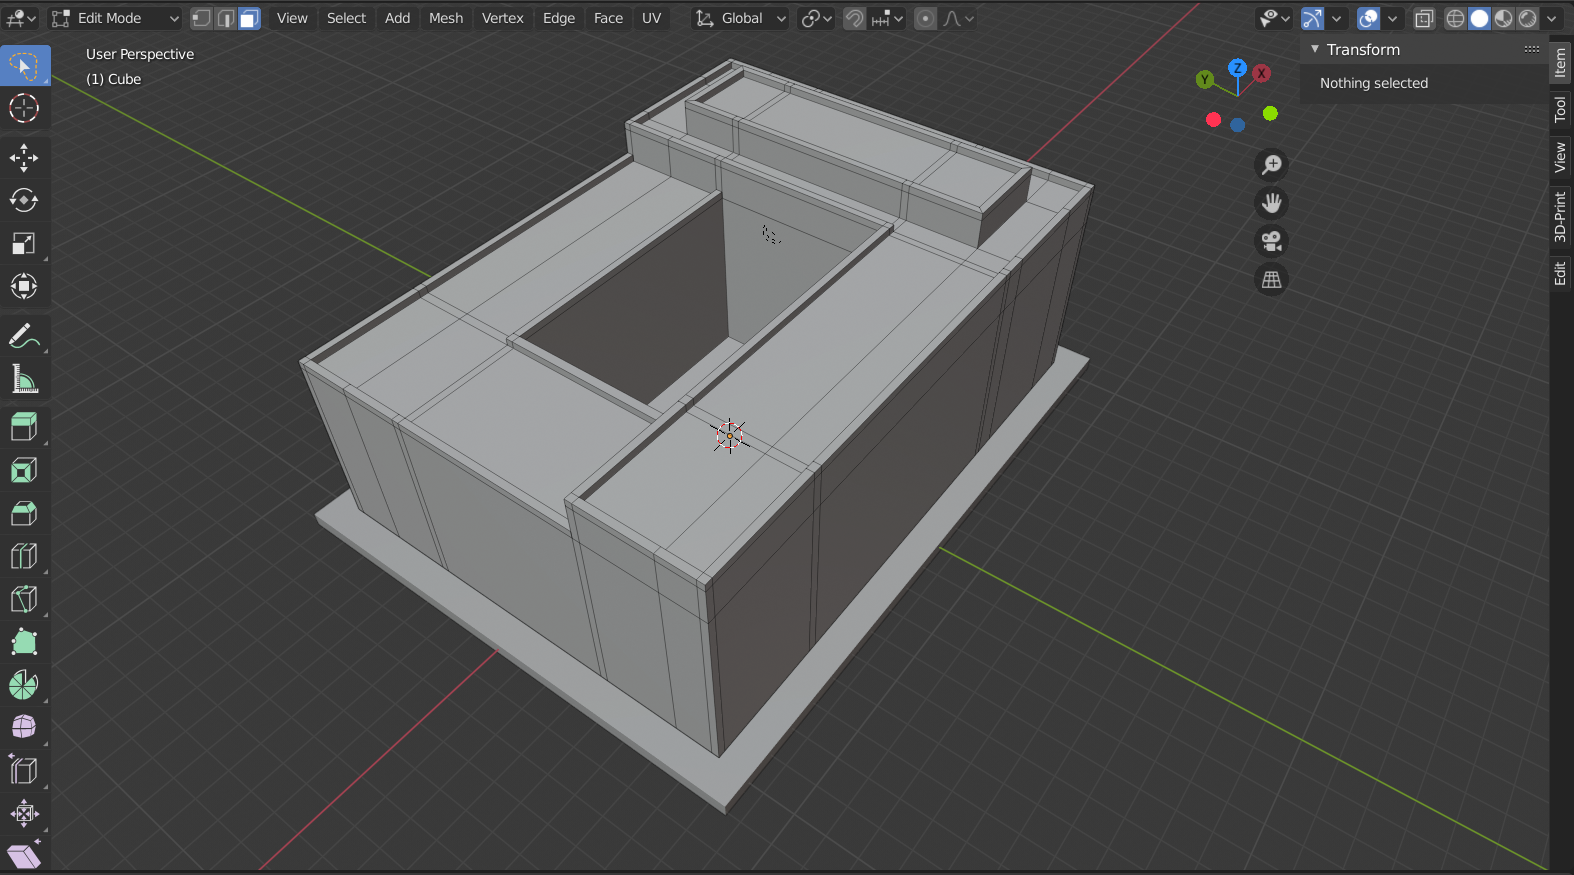Select the Knife tool
The height and width of the screenshot is (875, 1574).
24,599
